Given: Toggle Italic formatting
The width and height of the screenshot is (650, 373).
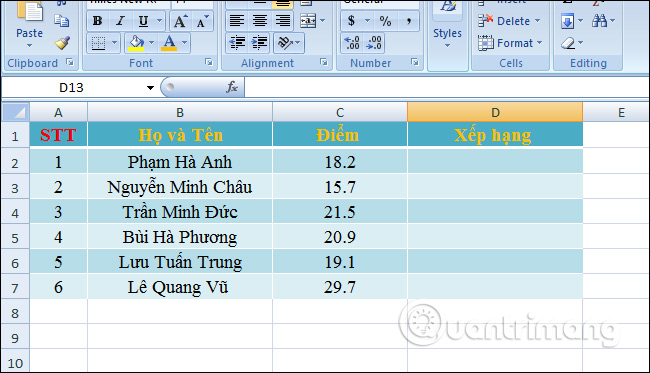Looking at the screenshot, I should [121, 21].
